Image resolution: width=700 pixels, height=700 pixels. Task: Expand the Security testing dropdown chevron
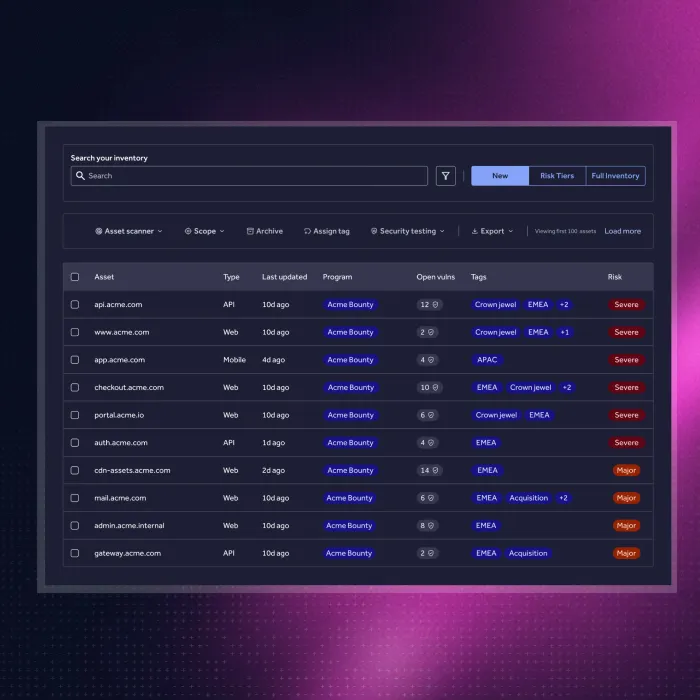pyautogui.click(x=442, y=231)
